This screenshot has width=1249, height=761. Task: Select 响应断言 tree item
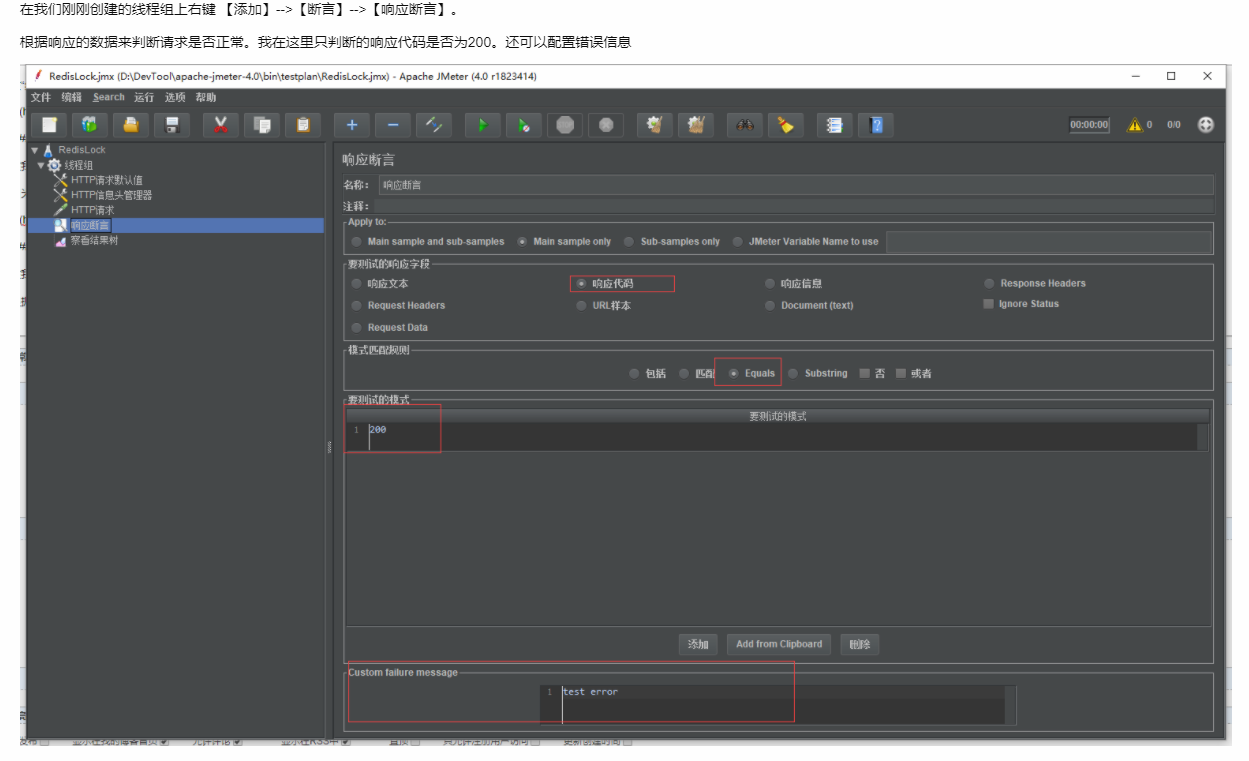click(90, 225)
